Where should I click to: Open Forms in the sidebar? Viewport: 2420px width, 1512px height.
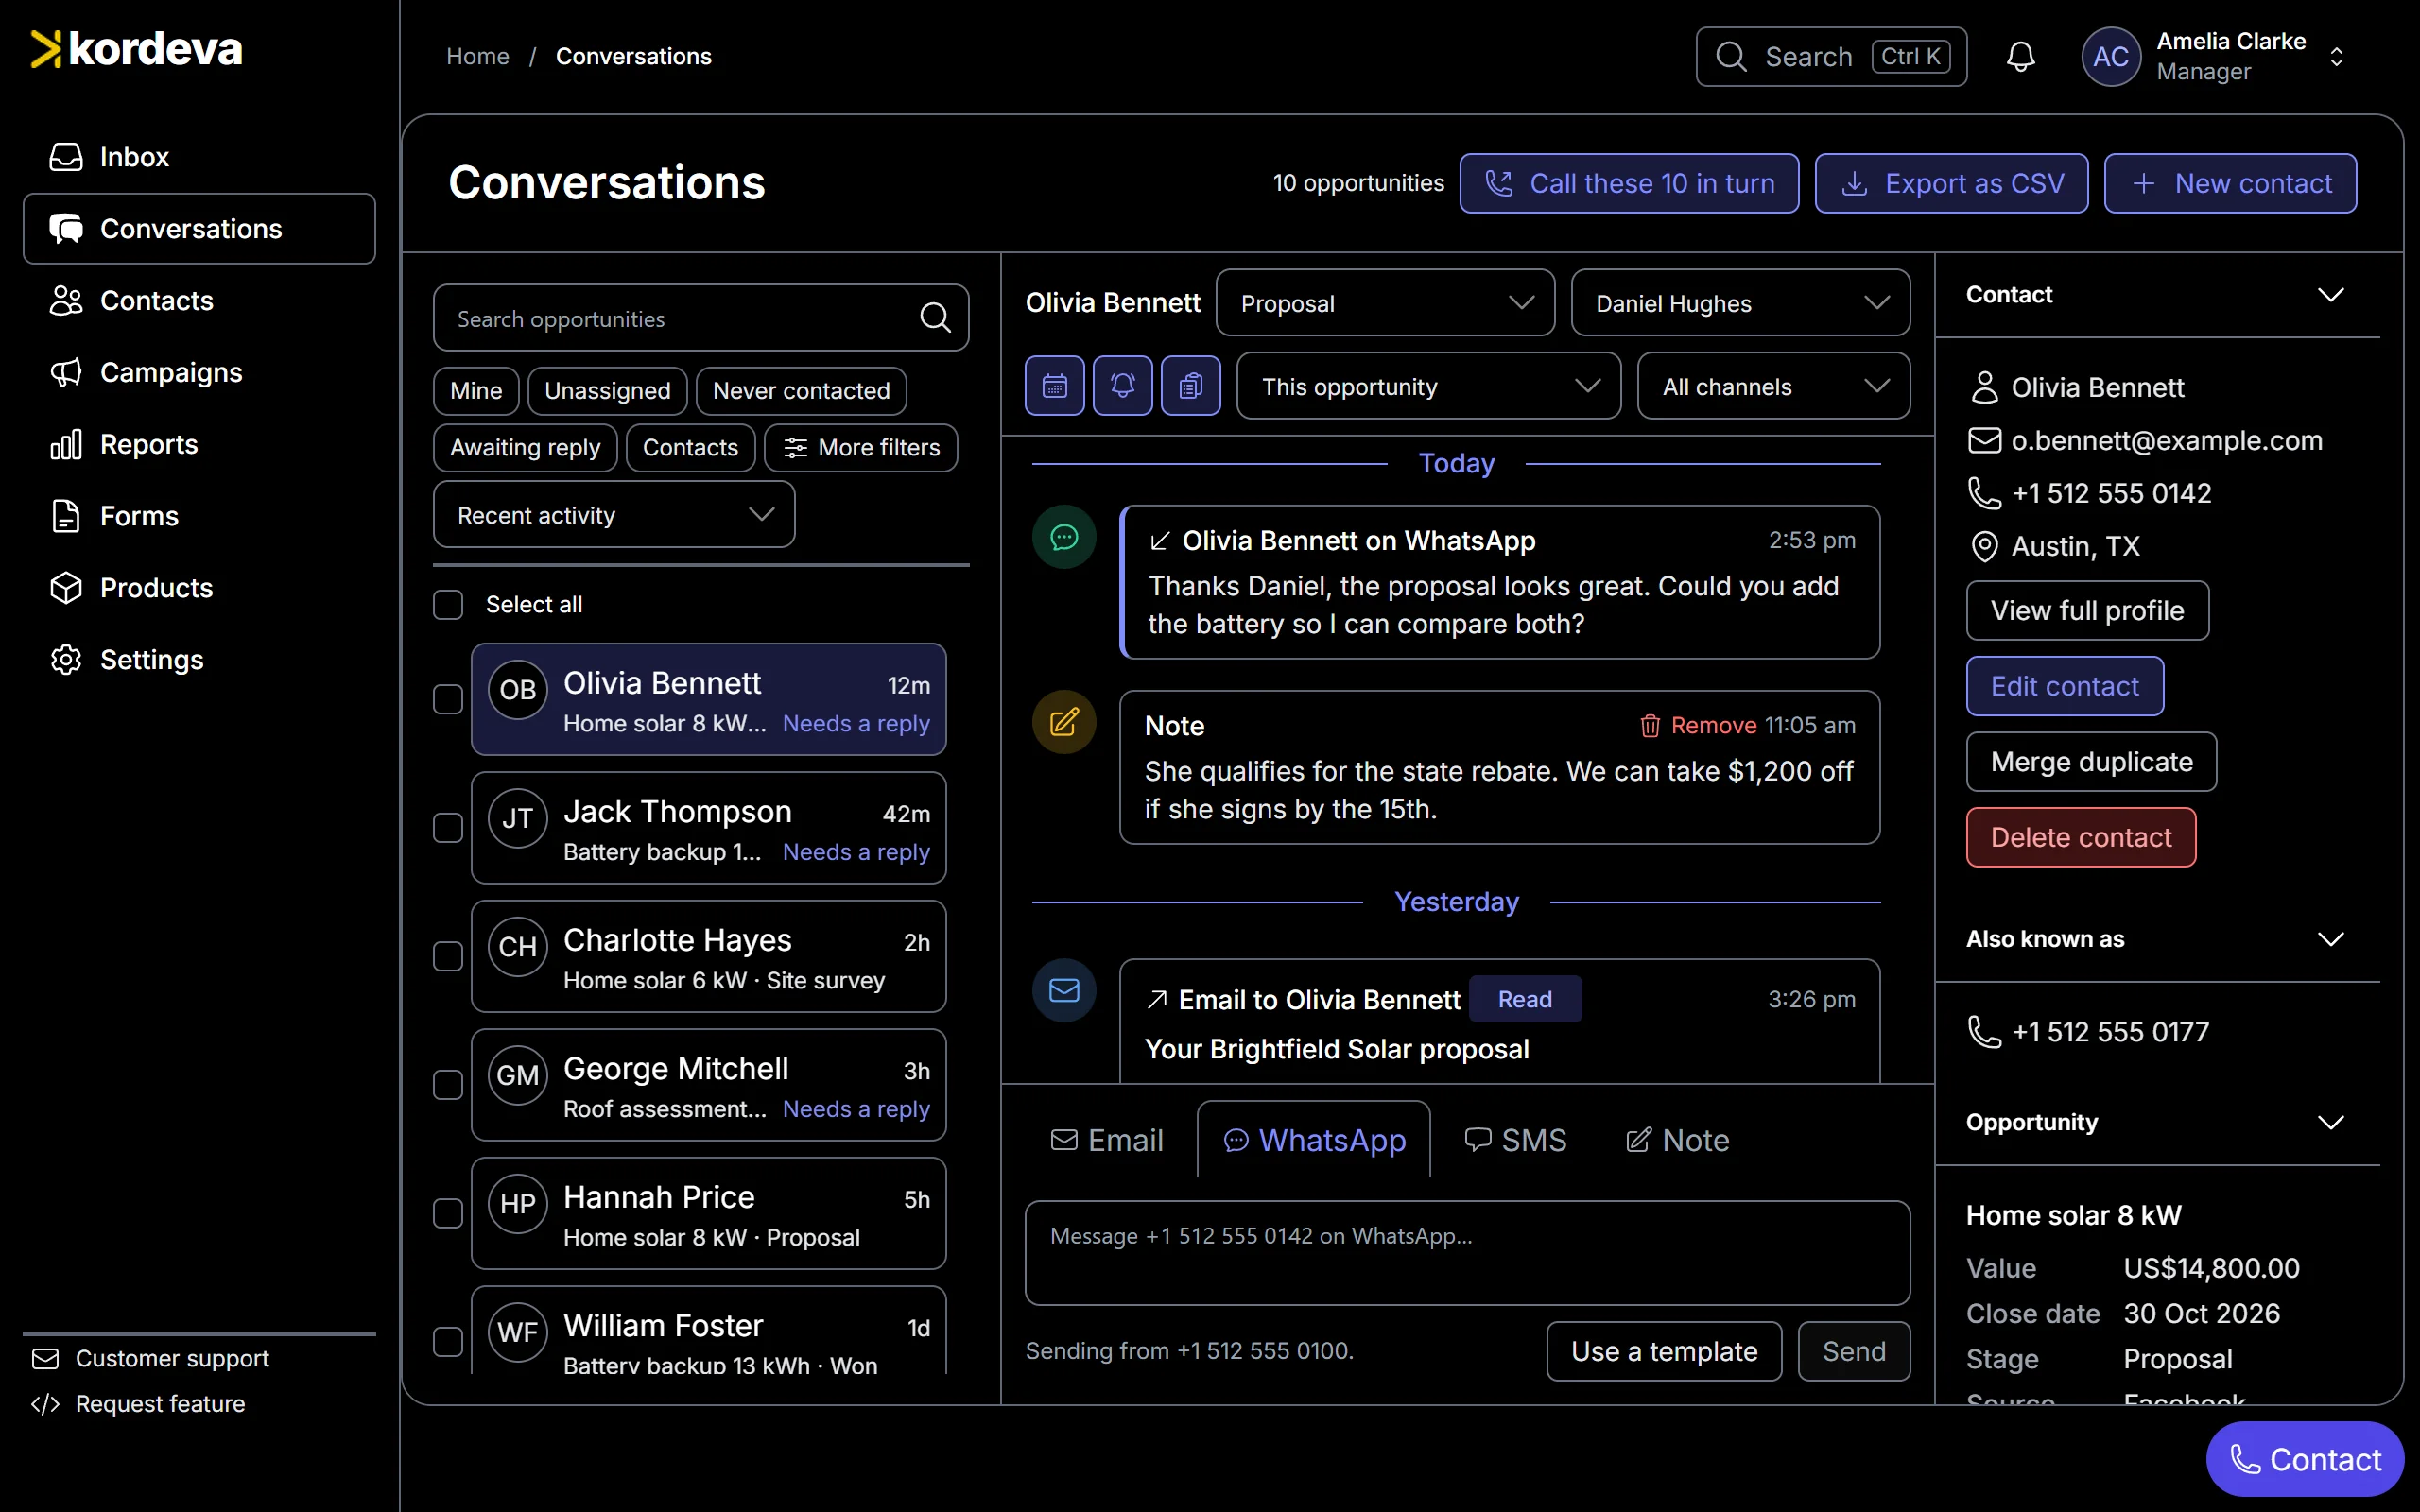[x=199, y=516]
